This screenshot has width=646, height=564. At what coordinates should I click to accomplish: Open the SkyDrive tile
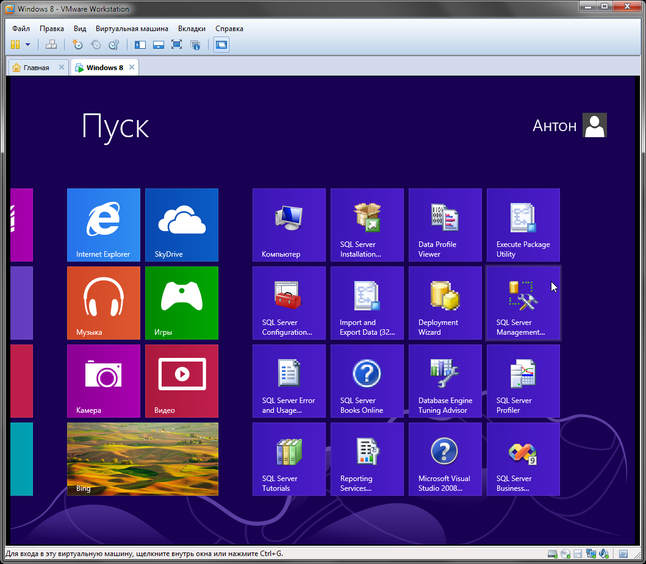pyautogui.click(x=182, y=225)
